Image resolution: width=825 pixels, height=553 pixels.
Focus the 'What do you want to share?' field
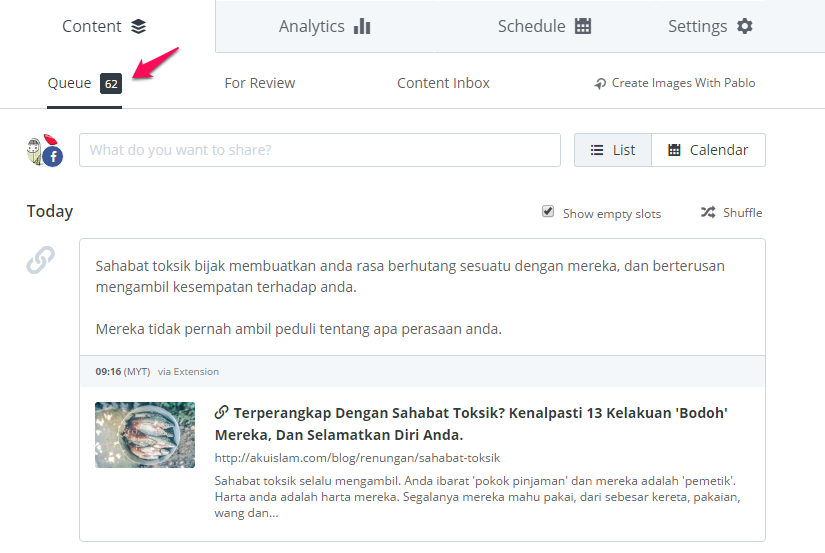click(x=320, y=150)
